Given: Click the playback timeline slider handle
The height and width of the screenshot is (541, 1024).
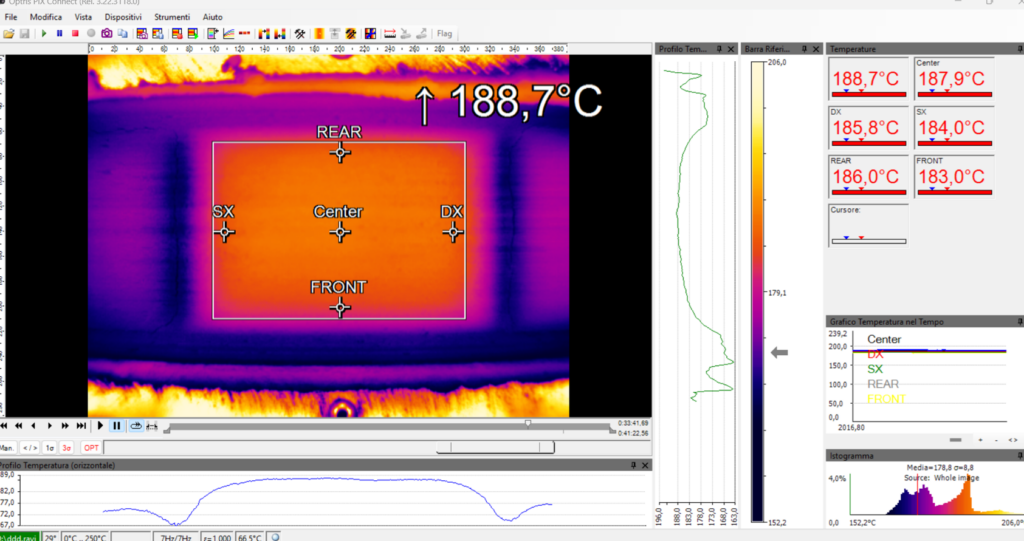Looking at the screenshot, I should [528, 424].
